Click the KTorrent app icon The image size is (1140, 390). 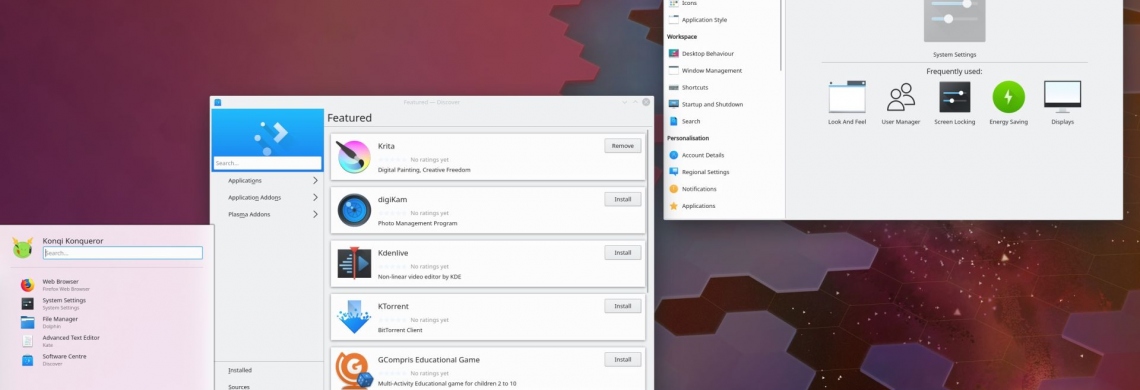point(354,317)
